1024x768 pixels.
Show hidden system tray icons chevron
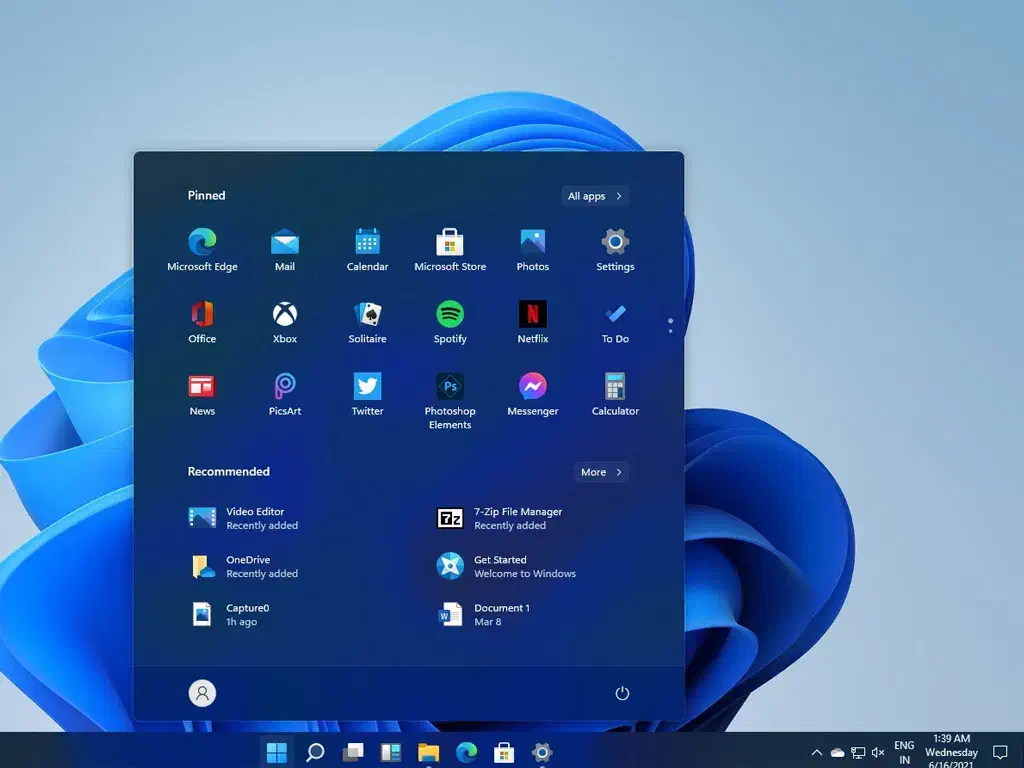tap(816, 752)
